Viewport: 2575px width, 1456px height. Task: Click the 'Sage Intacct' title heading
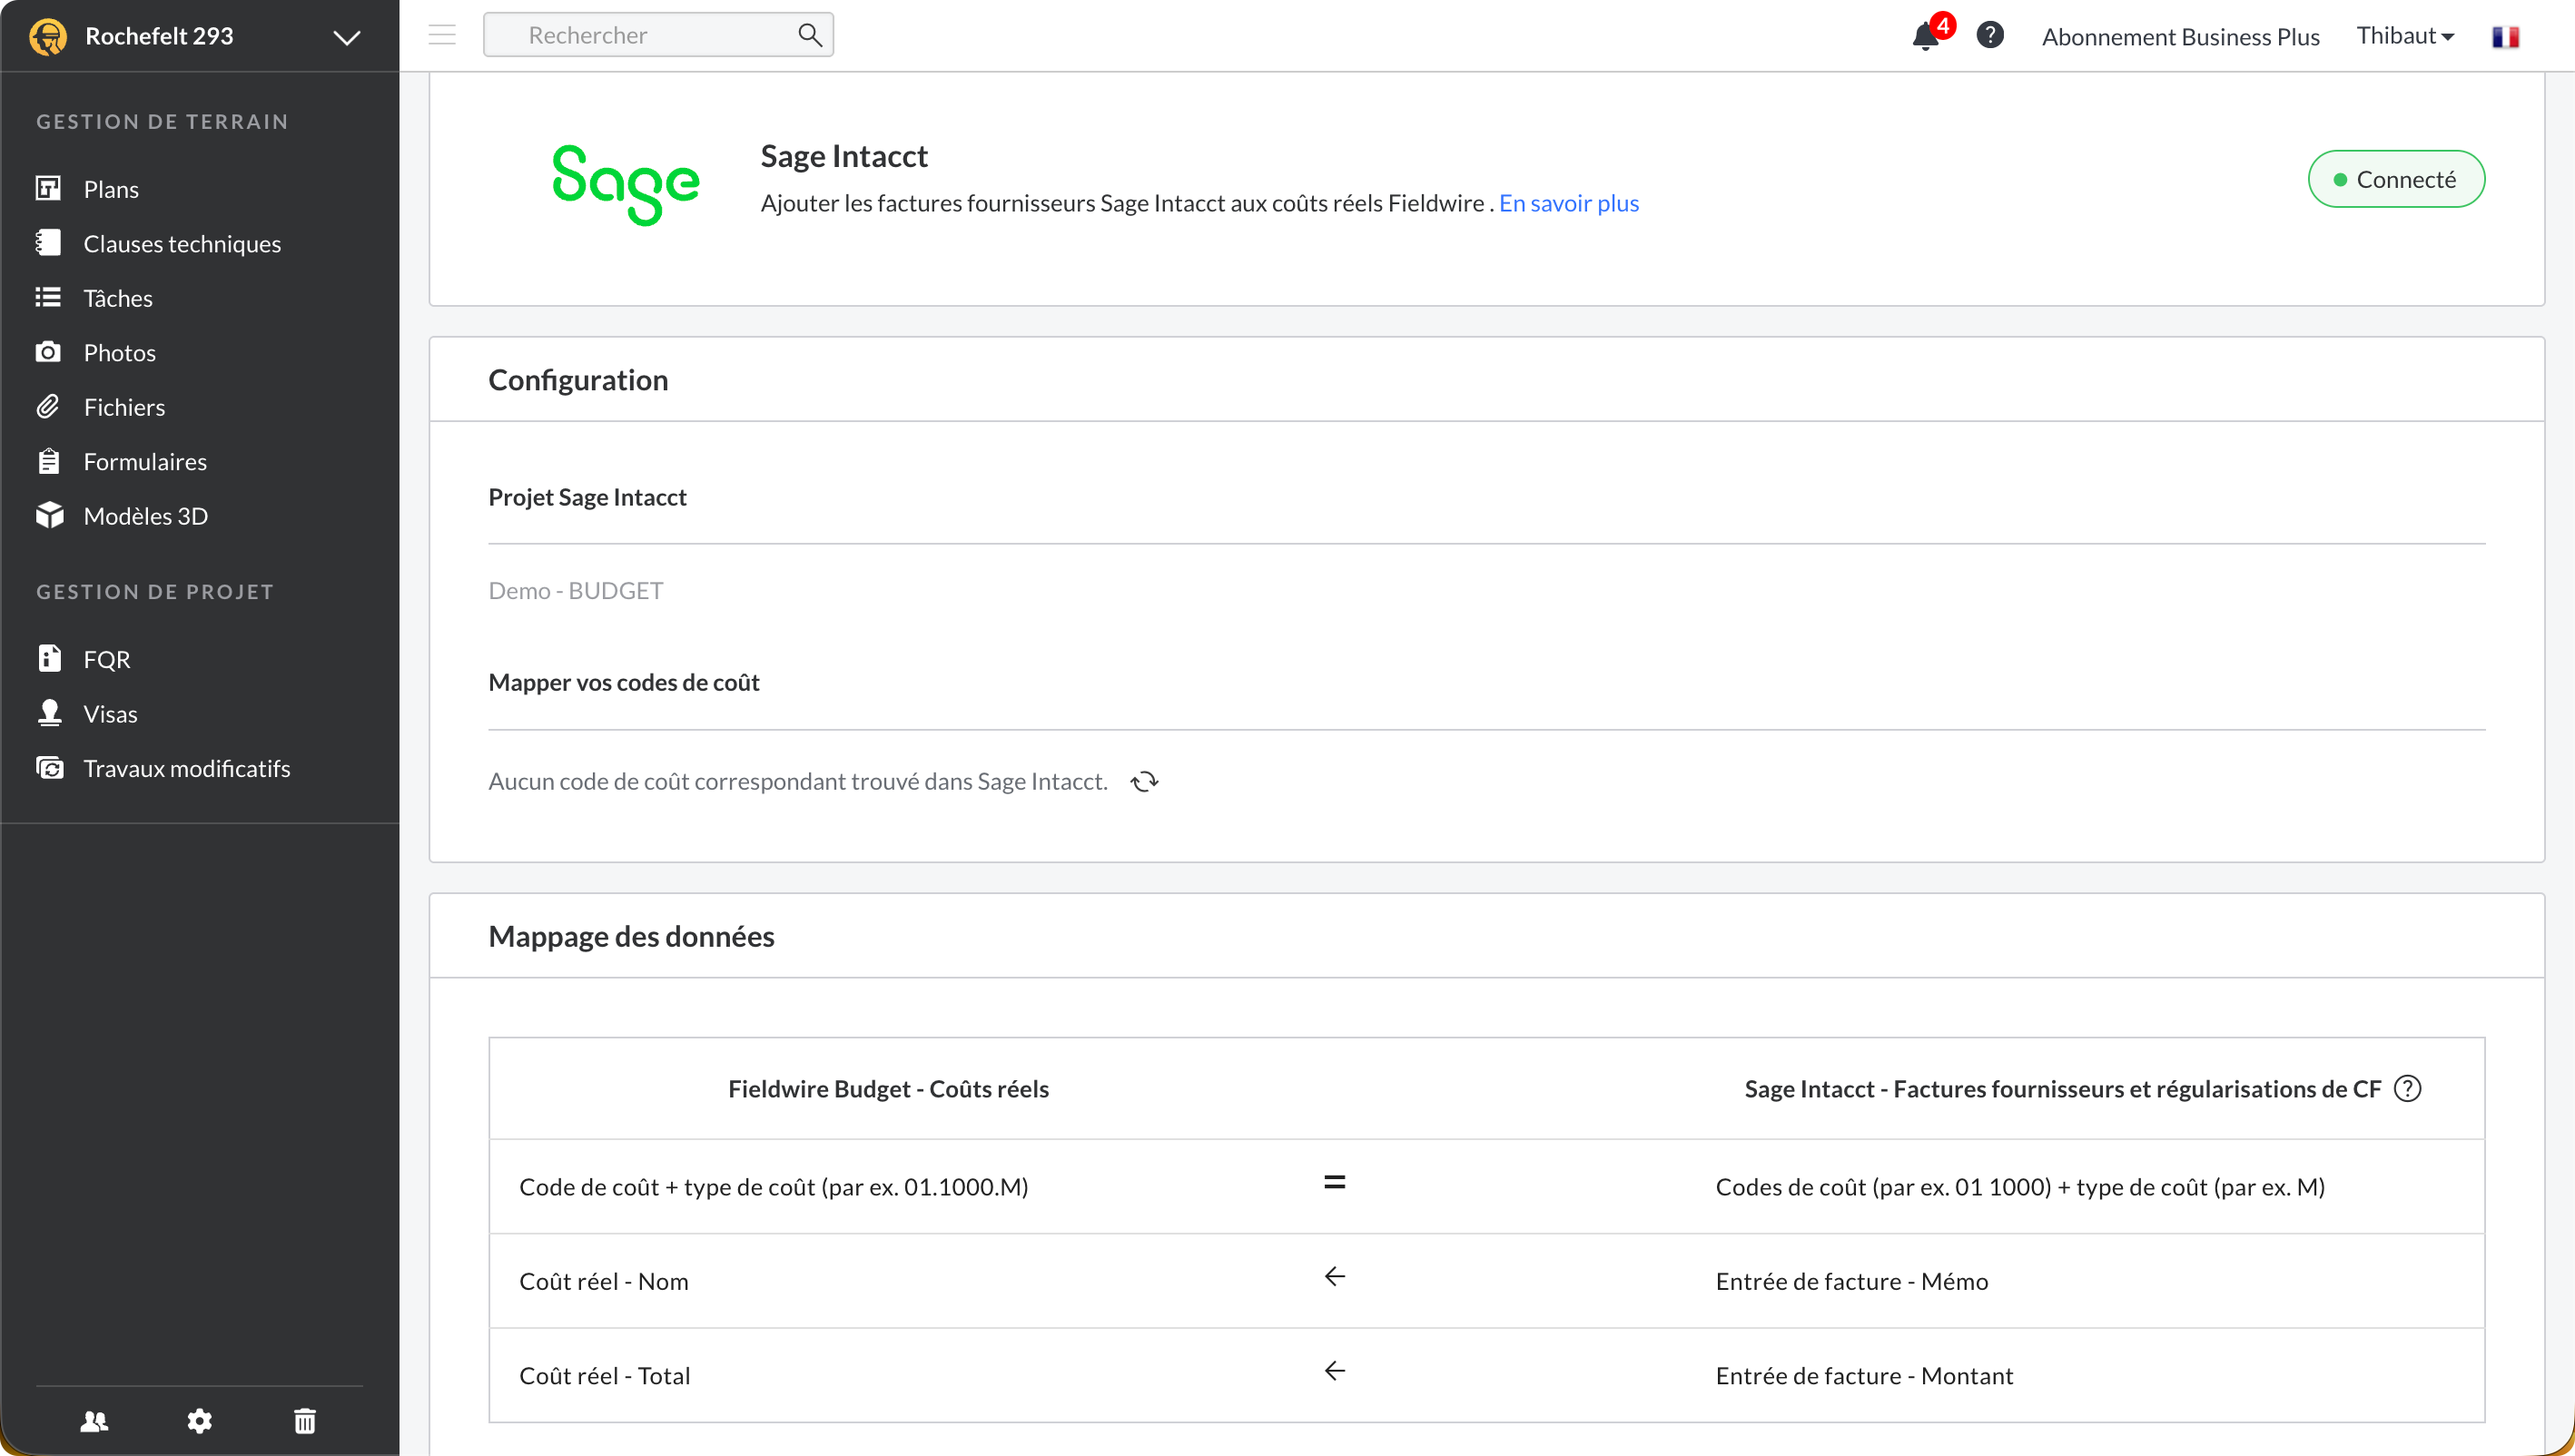844,155
